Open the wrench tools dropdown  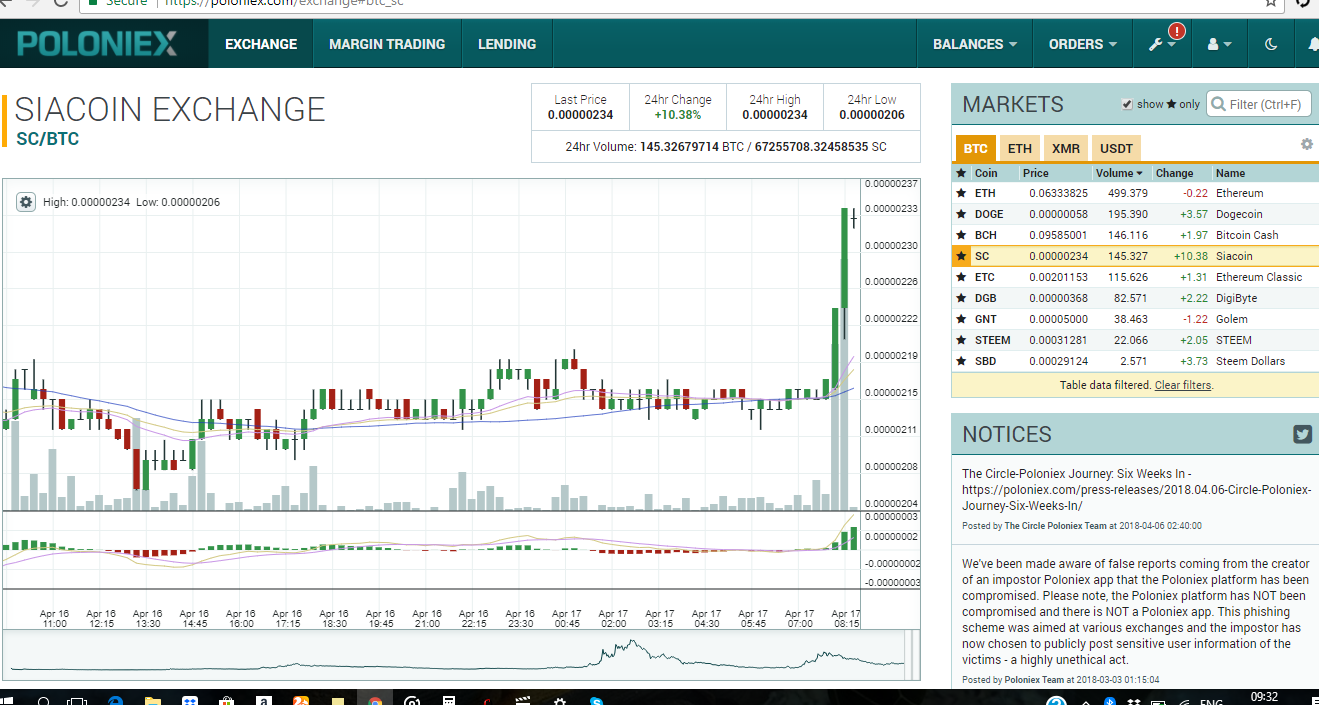pos(1162,44)
